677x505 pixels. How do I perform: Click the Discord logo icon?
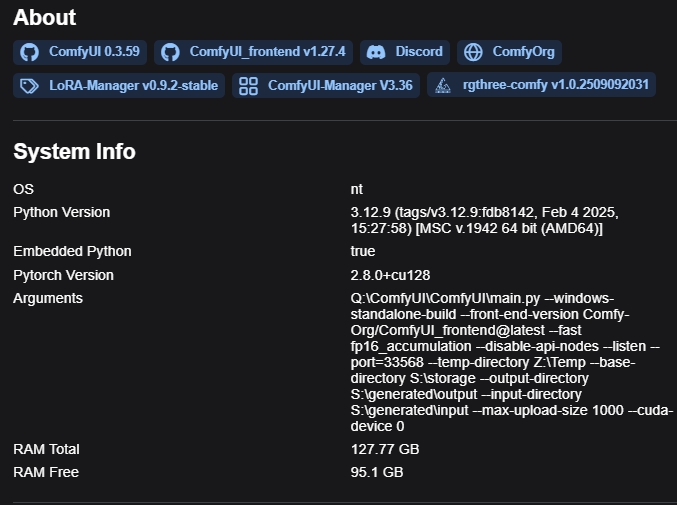click(376, 52)
